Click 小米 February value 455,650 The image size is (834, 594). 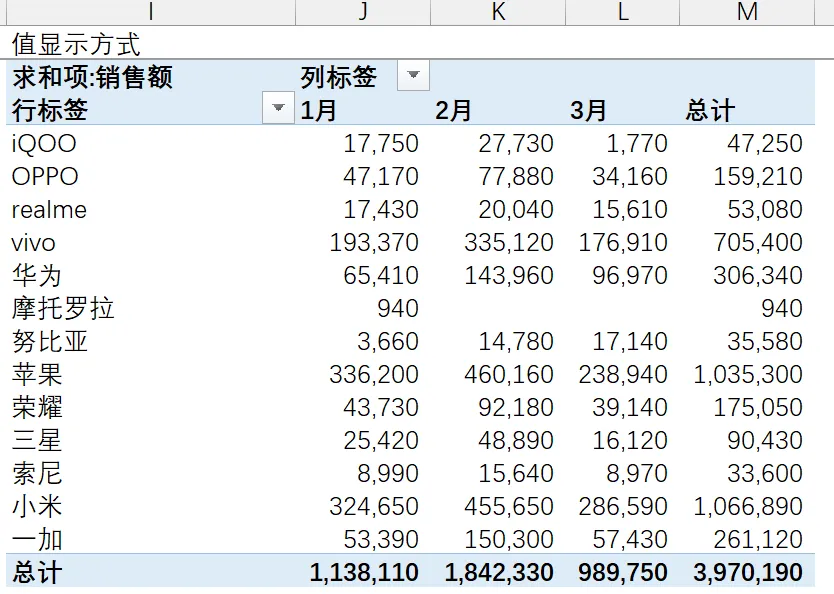pyautogui.click(x=509, y=506)
